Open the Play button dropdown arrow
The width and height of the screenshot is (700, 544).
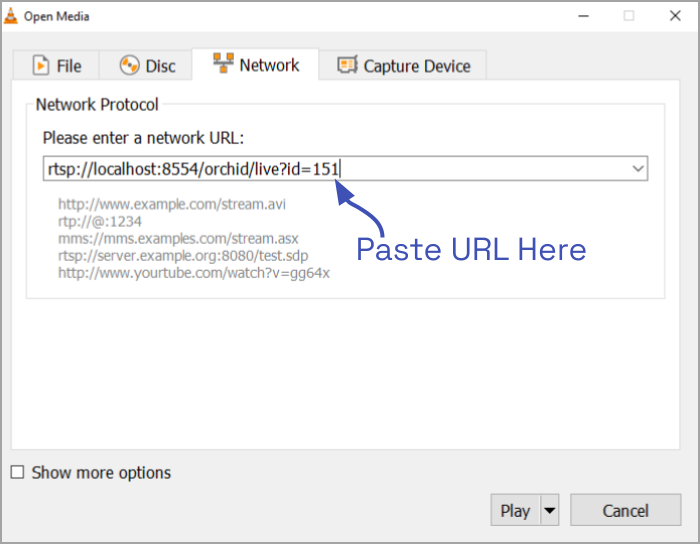550,510
